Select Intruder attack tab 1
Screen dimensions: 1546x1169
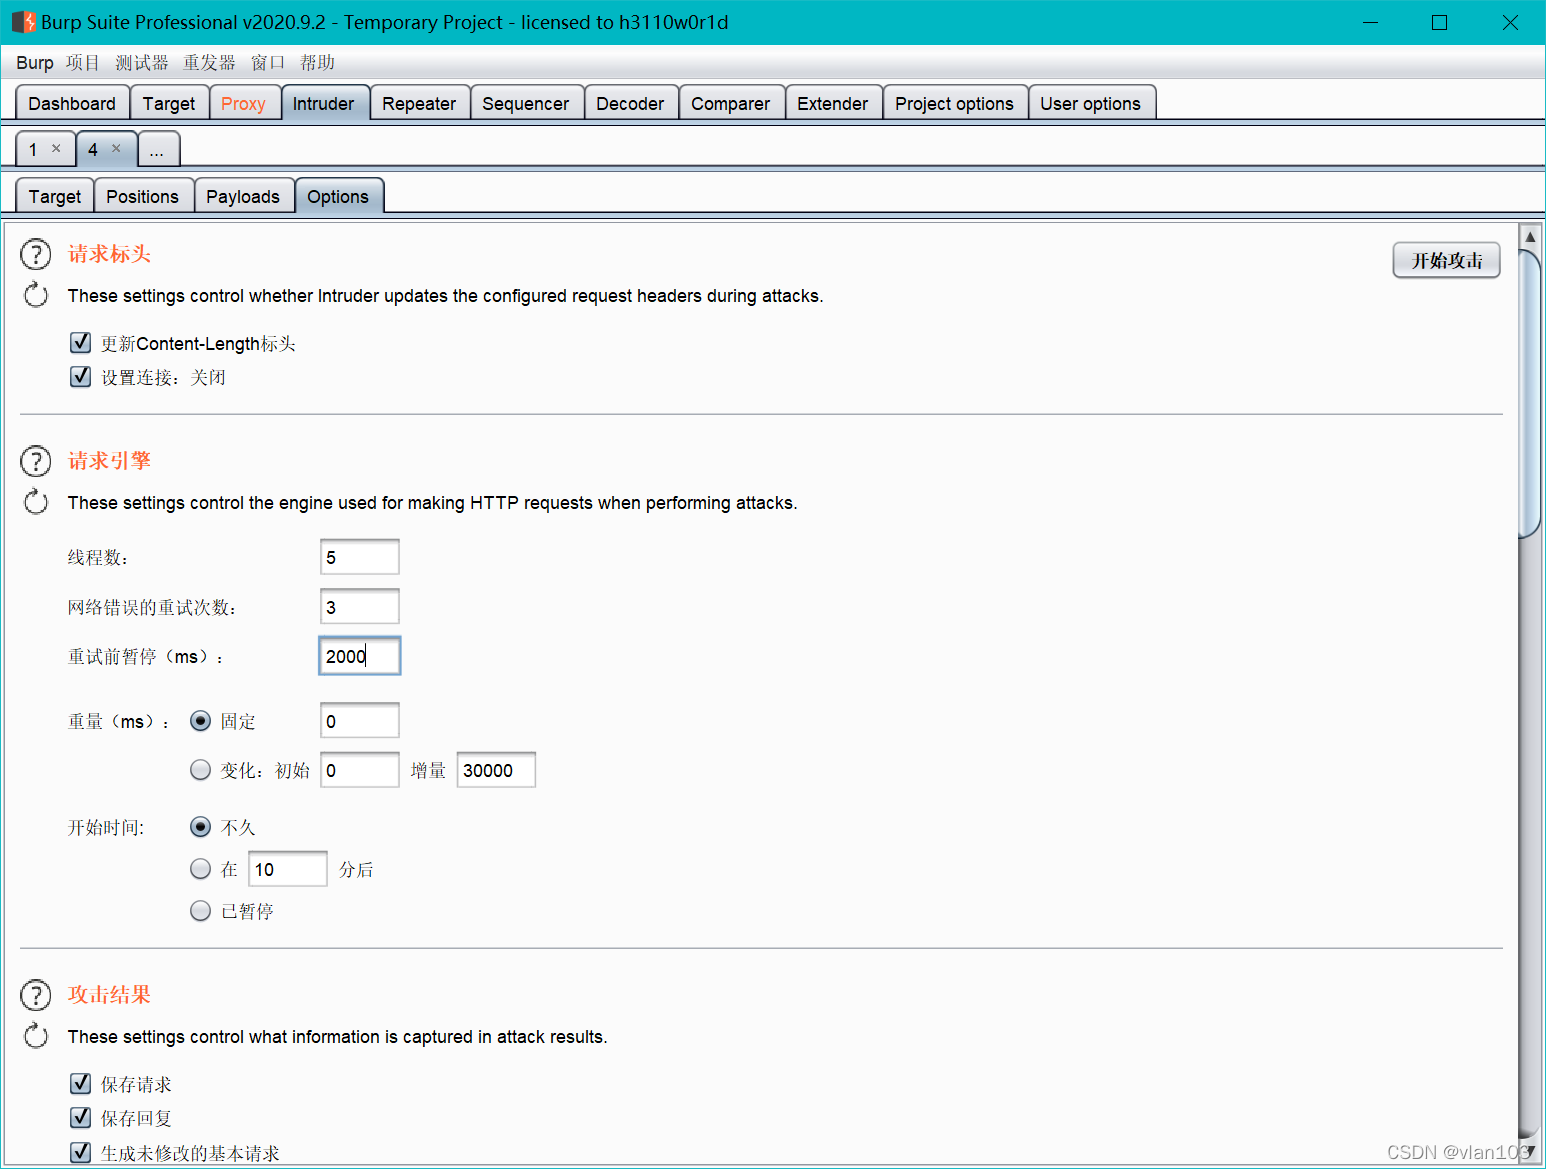point(33,149)
